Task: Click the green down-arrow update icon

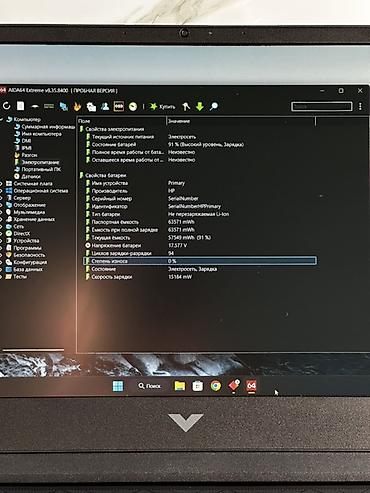Action: point(200,107)
